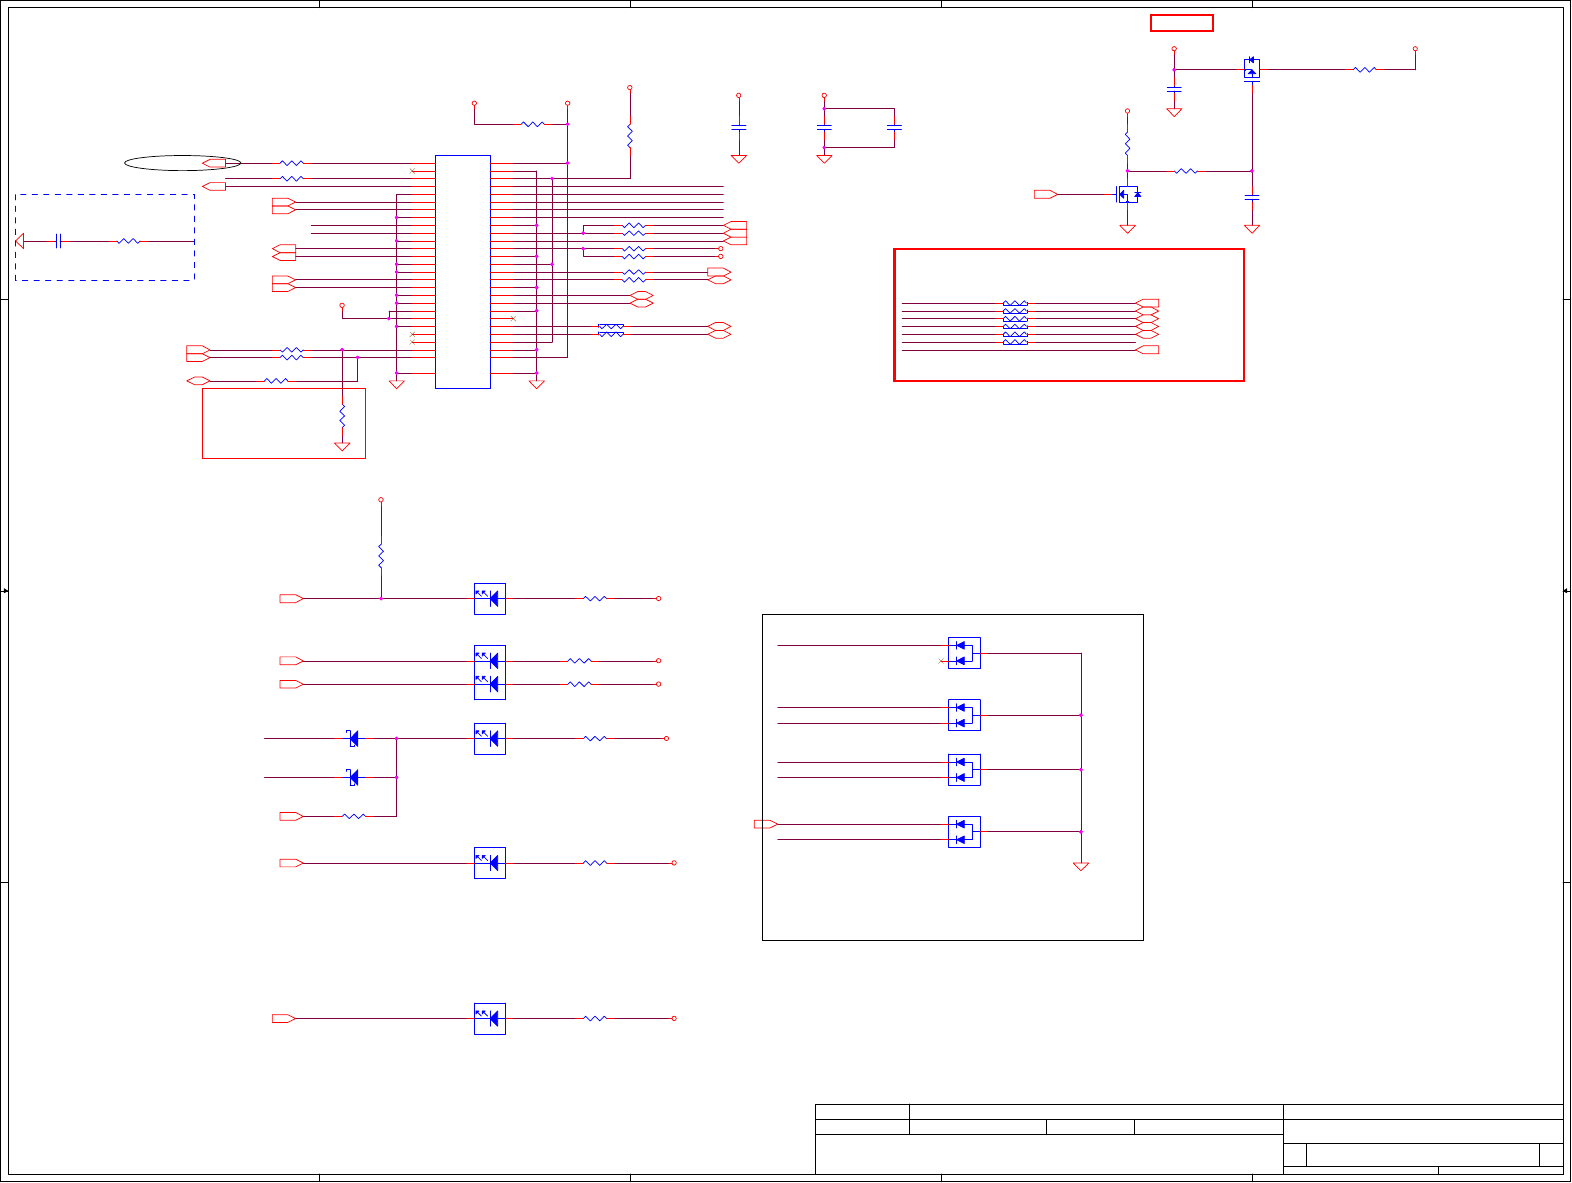Image resolution: width=1572 pixels, height=1183 pixels.
Task: Click the ground symbol inside thin red box
Action: tap(342, 446)
